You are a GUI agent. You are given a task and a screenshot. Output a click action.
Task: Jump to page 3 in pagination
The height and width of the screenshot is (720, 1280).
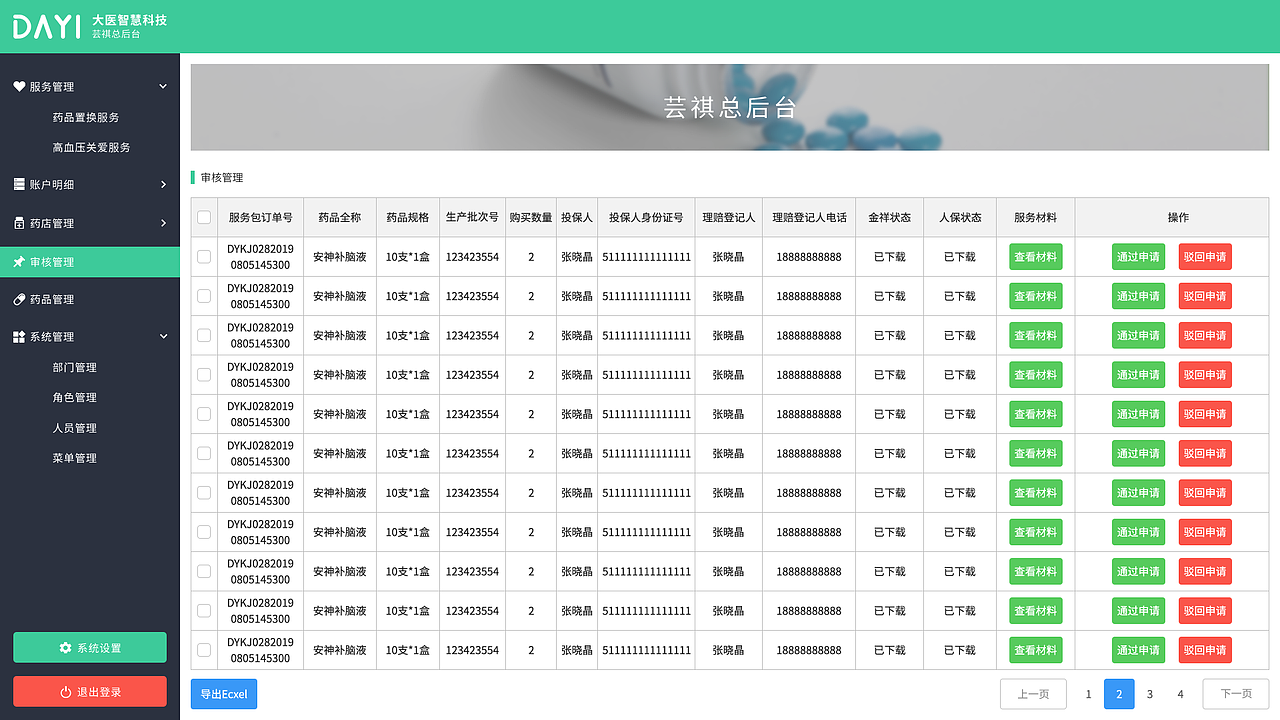click(1150, 694)
